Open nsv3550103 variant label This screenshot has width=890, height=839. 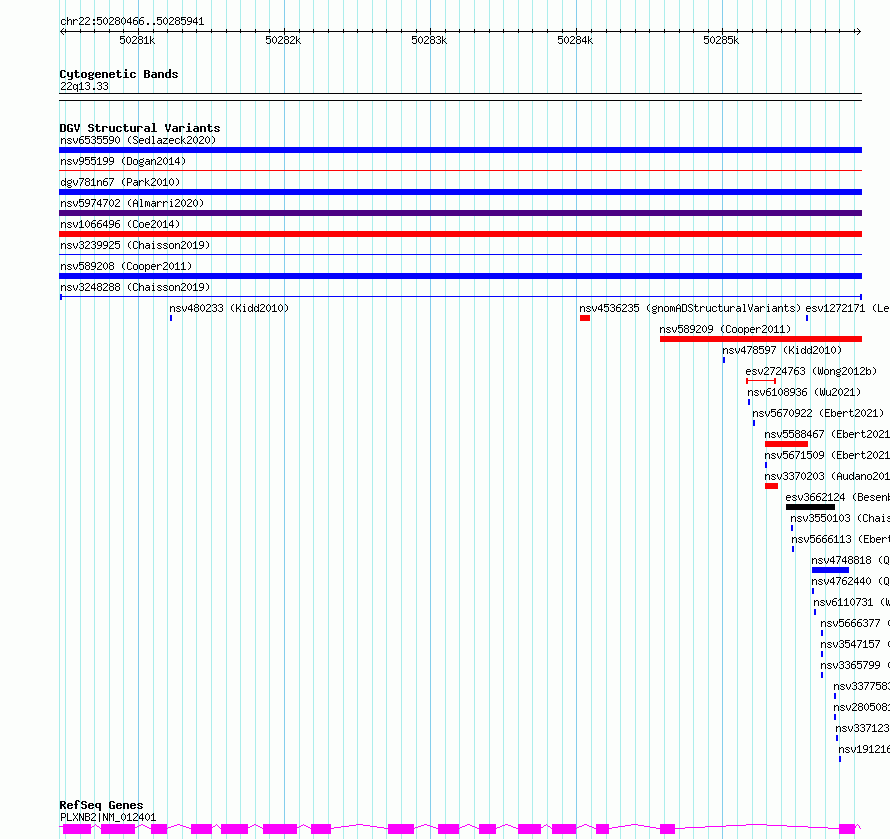coord(840,518)
